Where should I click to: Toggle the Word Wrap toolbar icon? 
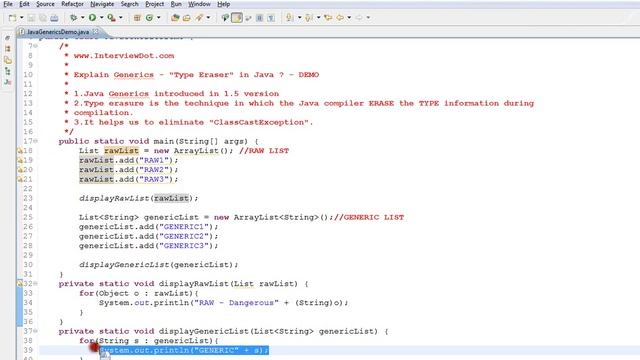[x=248, y=18]
